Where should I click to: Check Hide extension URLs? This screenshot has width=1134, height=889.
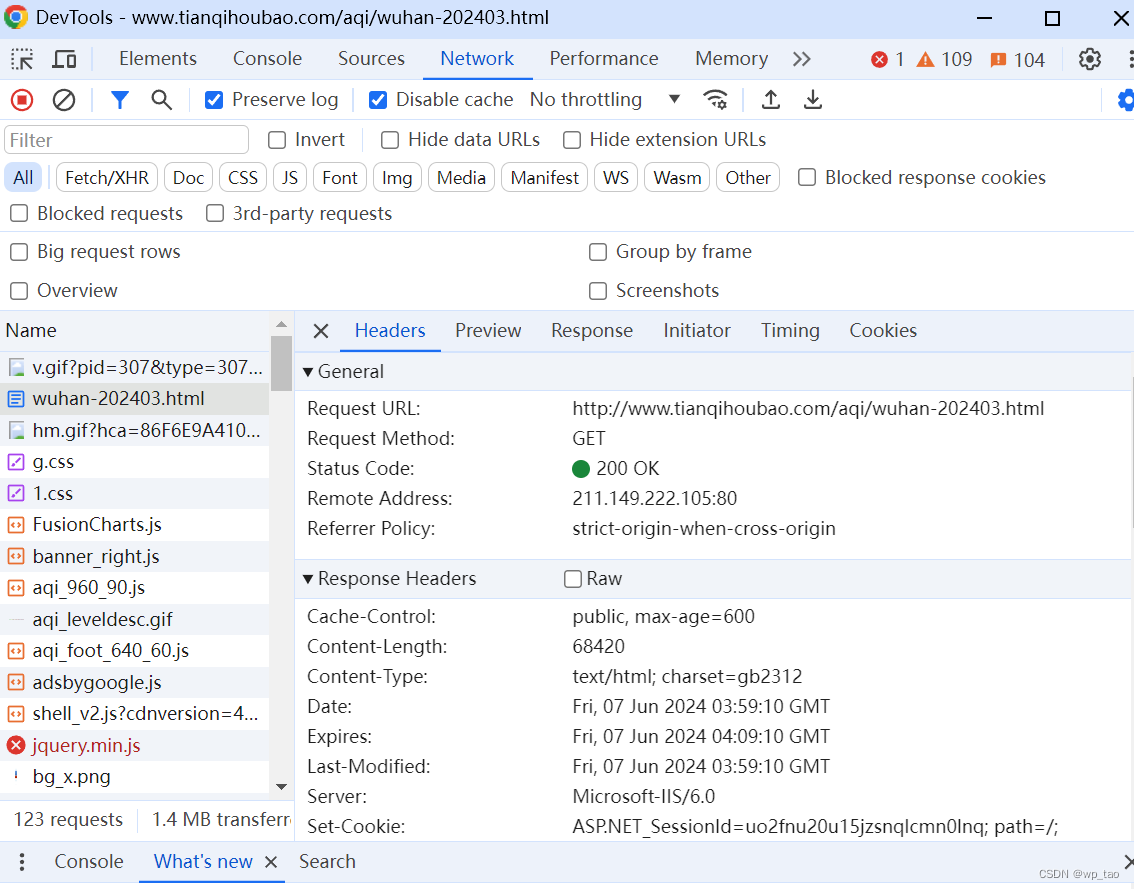(572, 140)
